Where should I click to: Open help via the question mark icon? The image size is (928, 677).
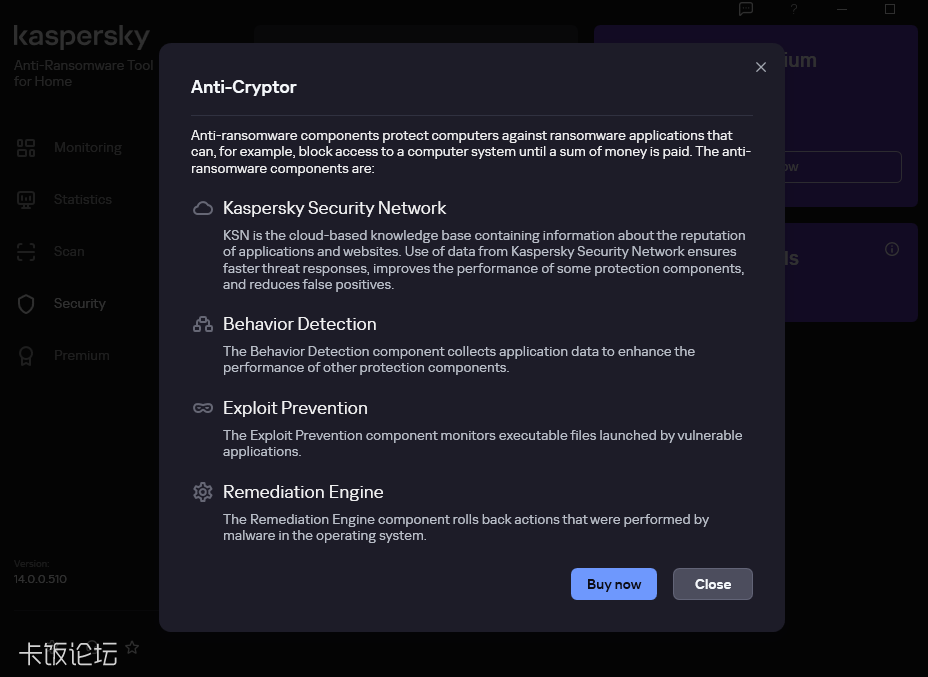click(x=794, y=9)
